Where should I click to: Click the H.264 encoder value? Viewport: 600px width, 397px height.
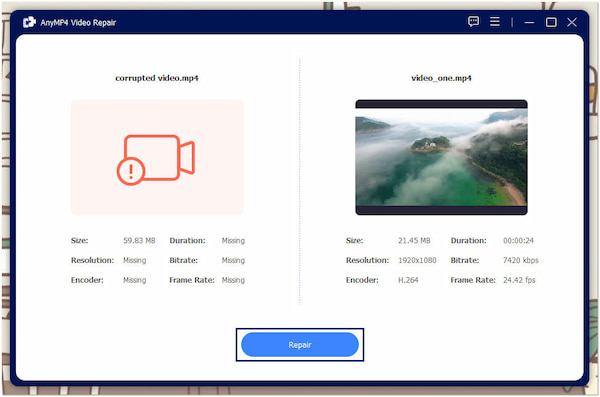coord(408,280)
